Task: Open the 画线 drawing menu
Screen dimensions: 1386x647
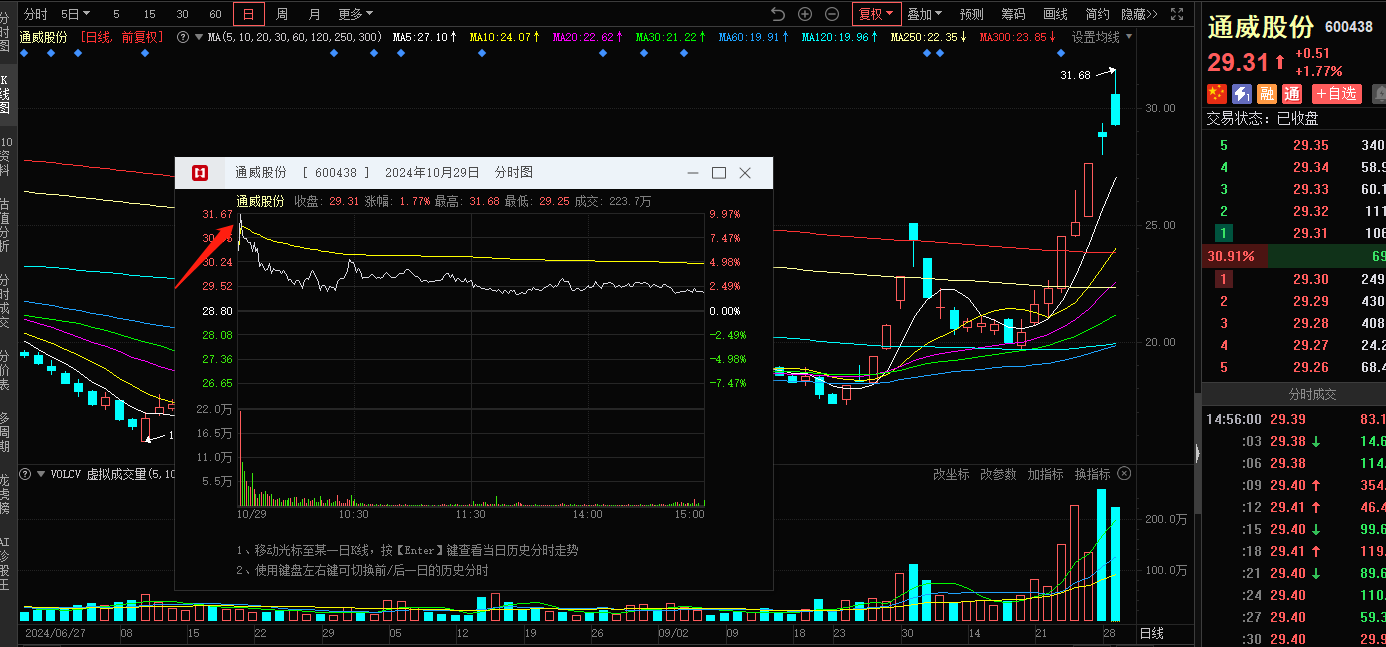Action: (x=1055, y=14)
